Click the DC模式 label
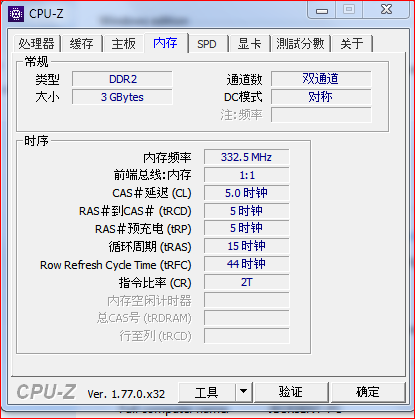415x419 pixels. tap(243, 97)
